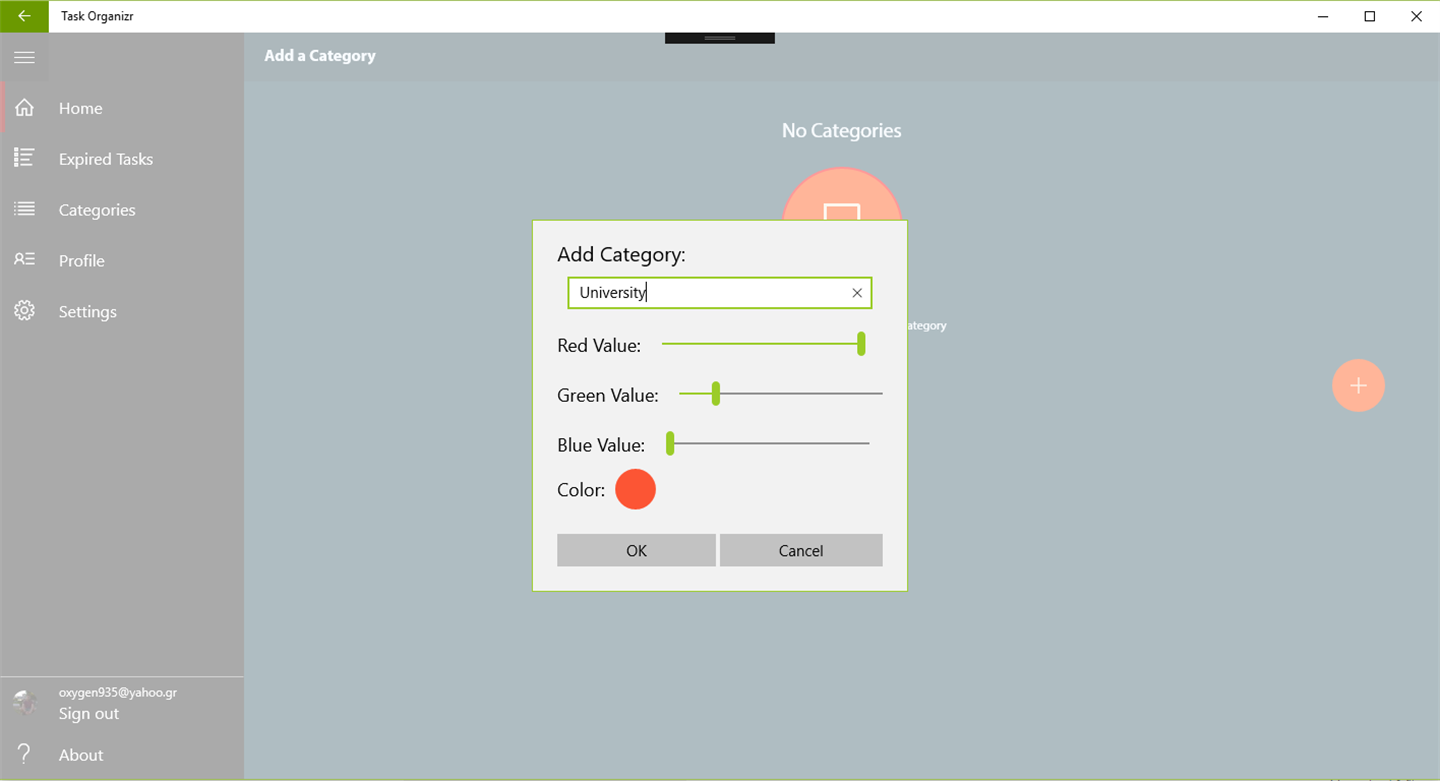The height and width of the screenshot is (781, 1440).
Task: Click the University category name field
Action: coord(719,293)
